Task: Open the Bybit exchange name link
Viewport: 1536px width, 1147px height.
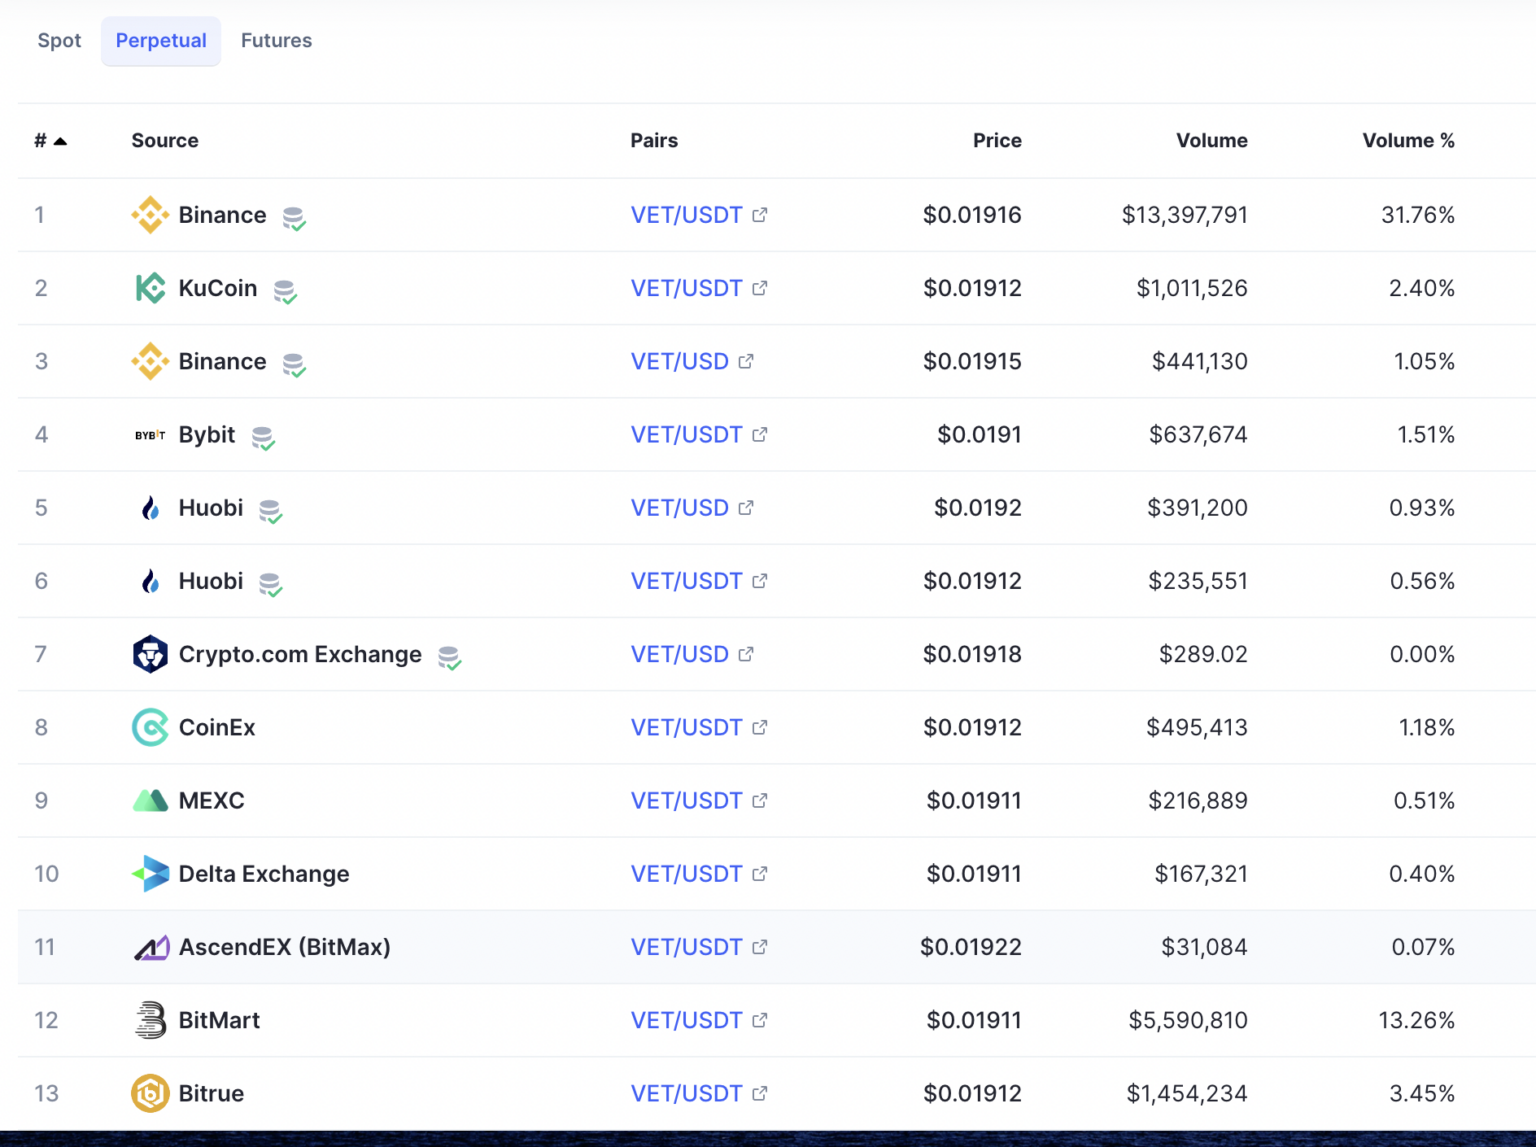Action: coord(207,435)
